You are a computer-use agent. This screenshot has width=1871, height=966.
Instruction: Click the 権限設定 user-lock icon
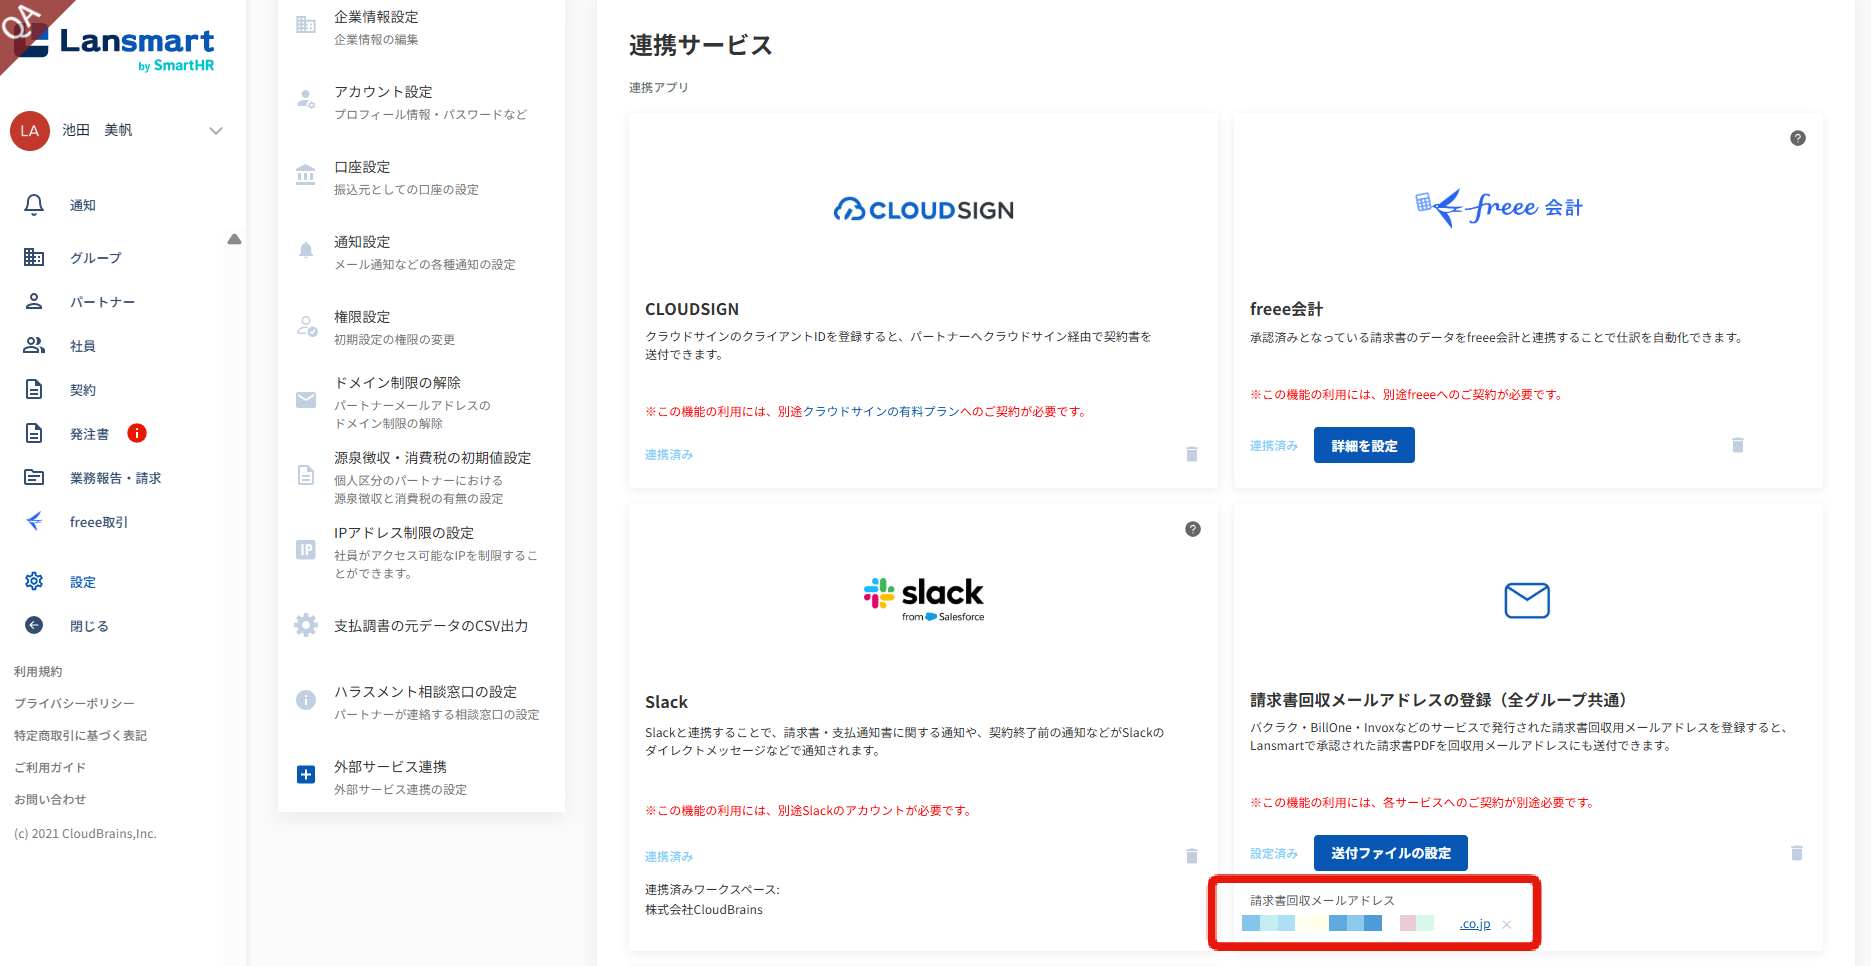(x=306, y=326)
